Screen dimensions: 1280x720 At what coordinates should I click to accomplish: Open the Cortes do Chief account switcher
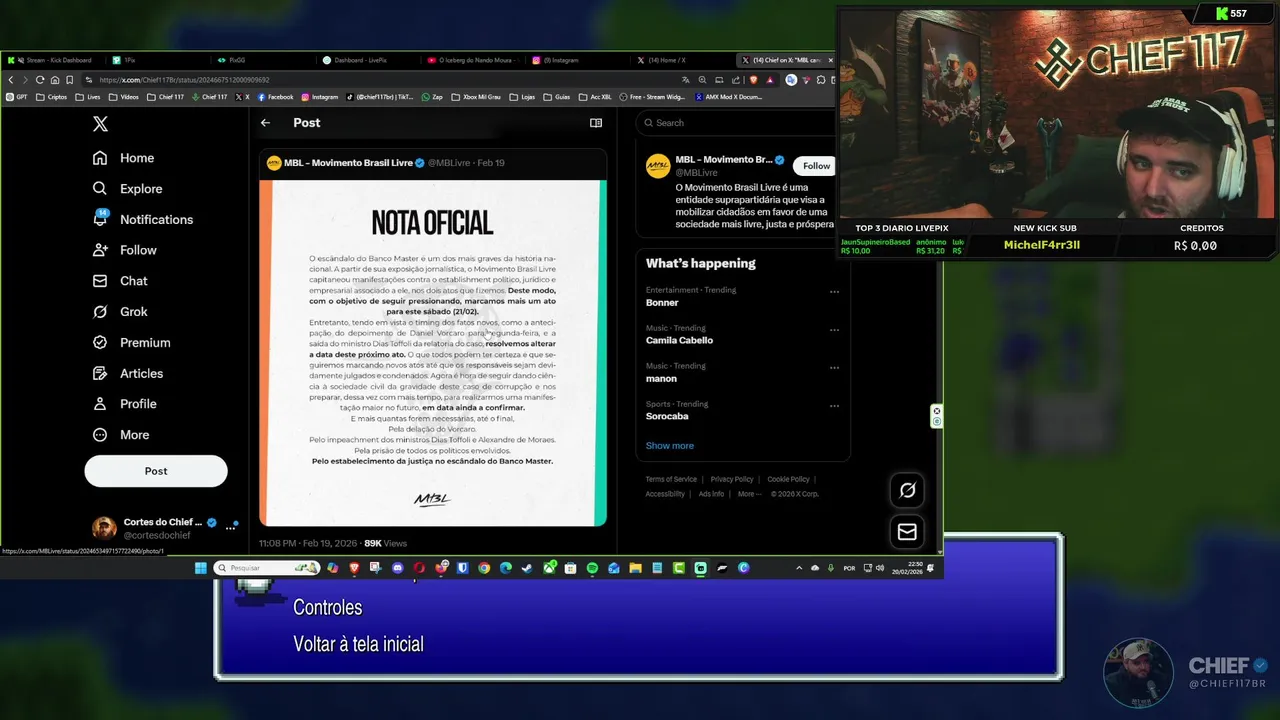[x=164, y=528]
